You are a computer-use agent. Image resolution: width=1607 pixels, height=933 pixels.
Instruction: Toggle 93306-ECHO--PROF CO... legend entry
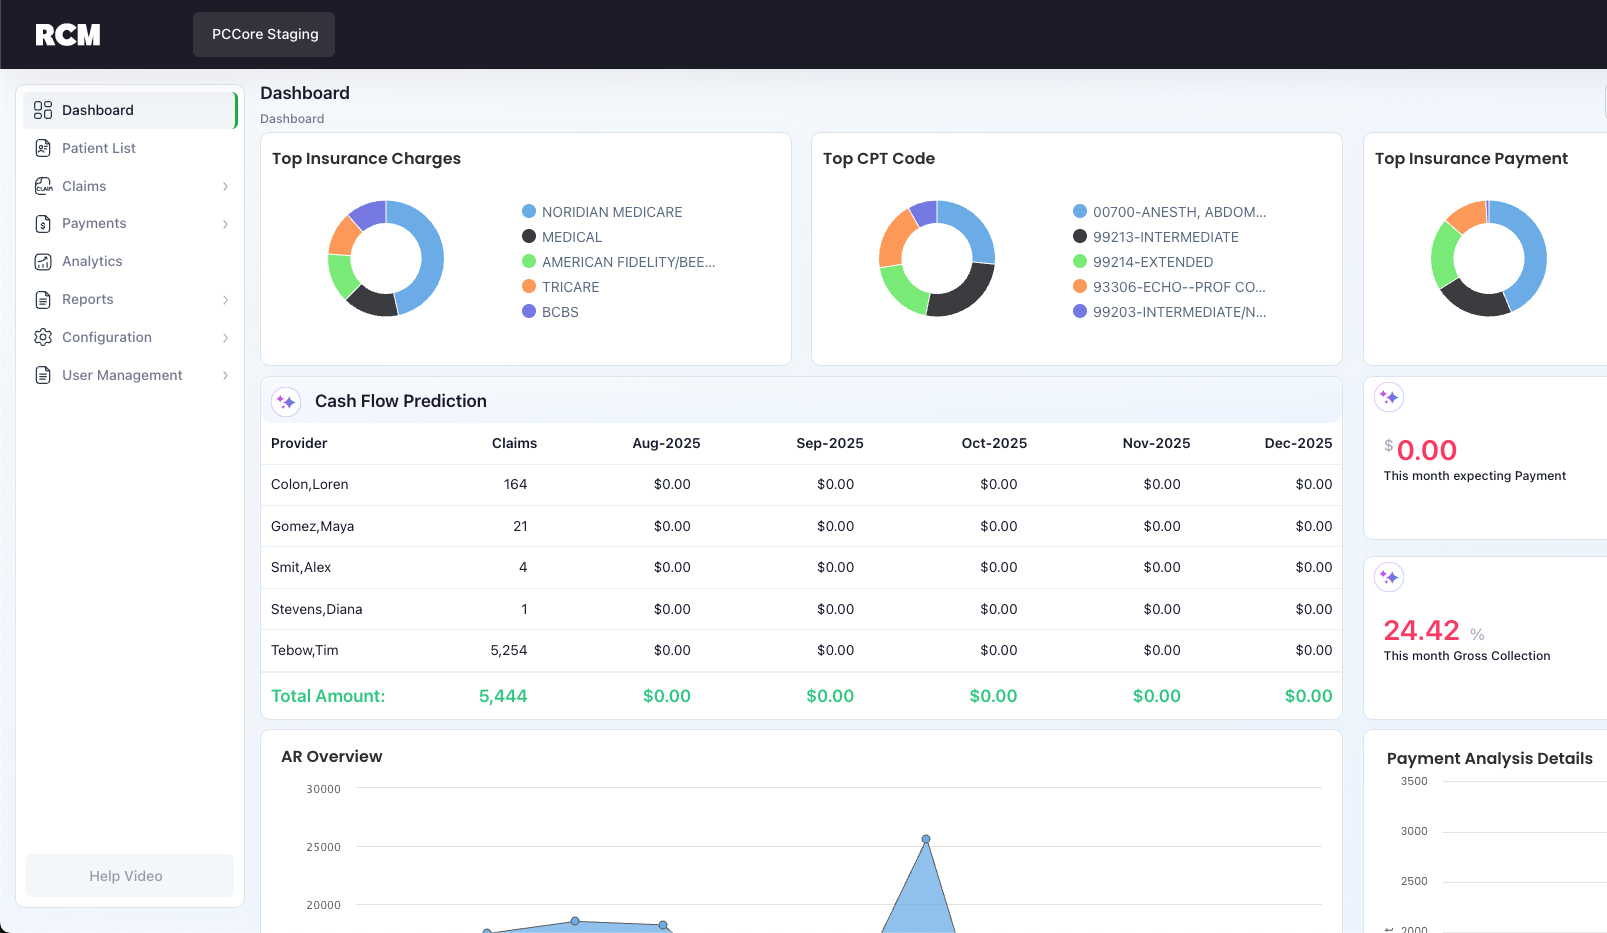pos(1170,287)
